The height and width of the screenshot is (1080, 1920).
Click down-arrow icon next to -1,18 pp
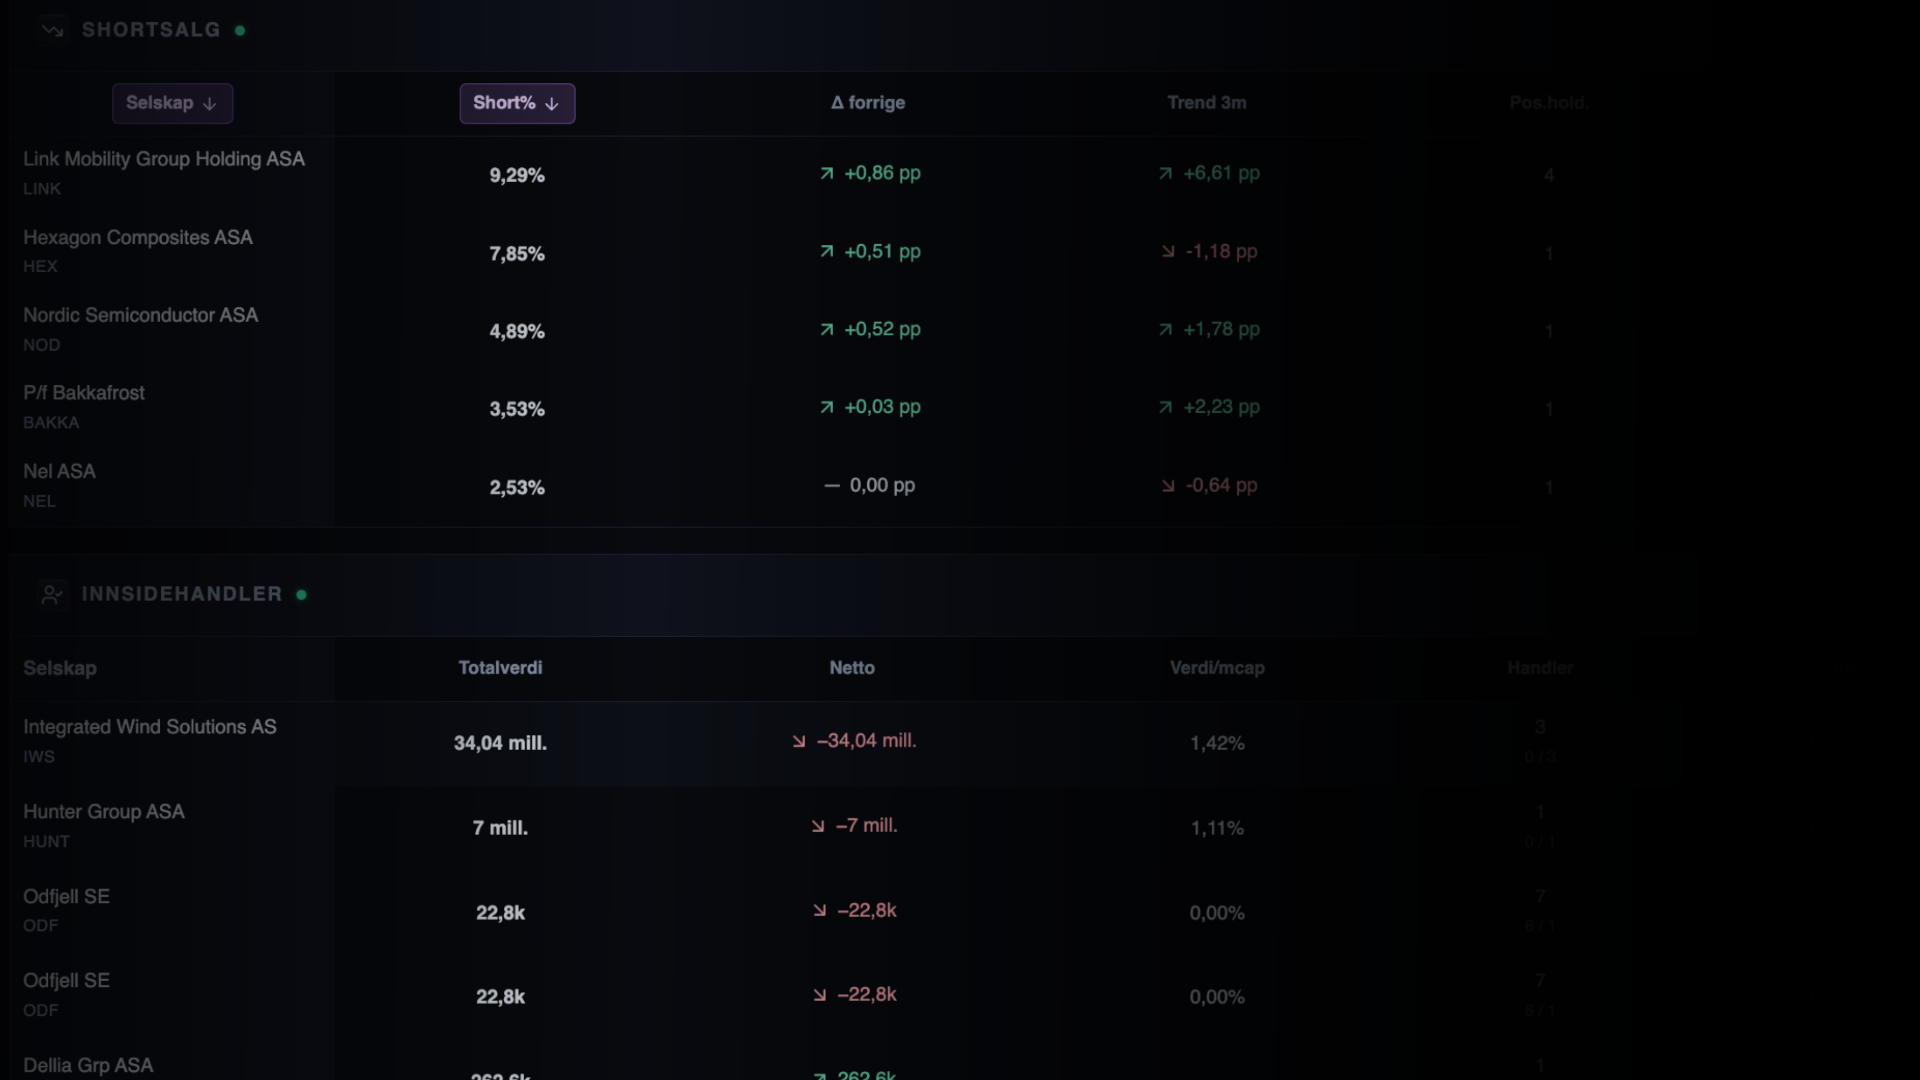[x=1168, y=251]
